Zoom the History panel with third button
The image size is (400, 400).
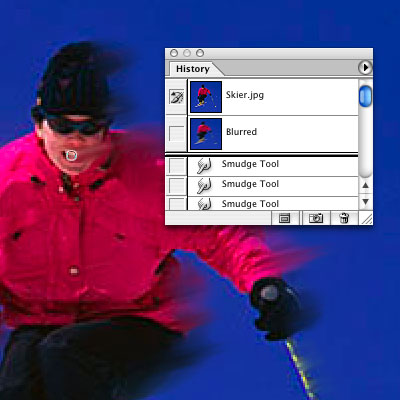coord(200,53)
